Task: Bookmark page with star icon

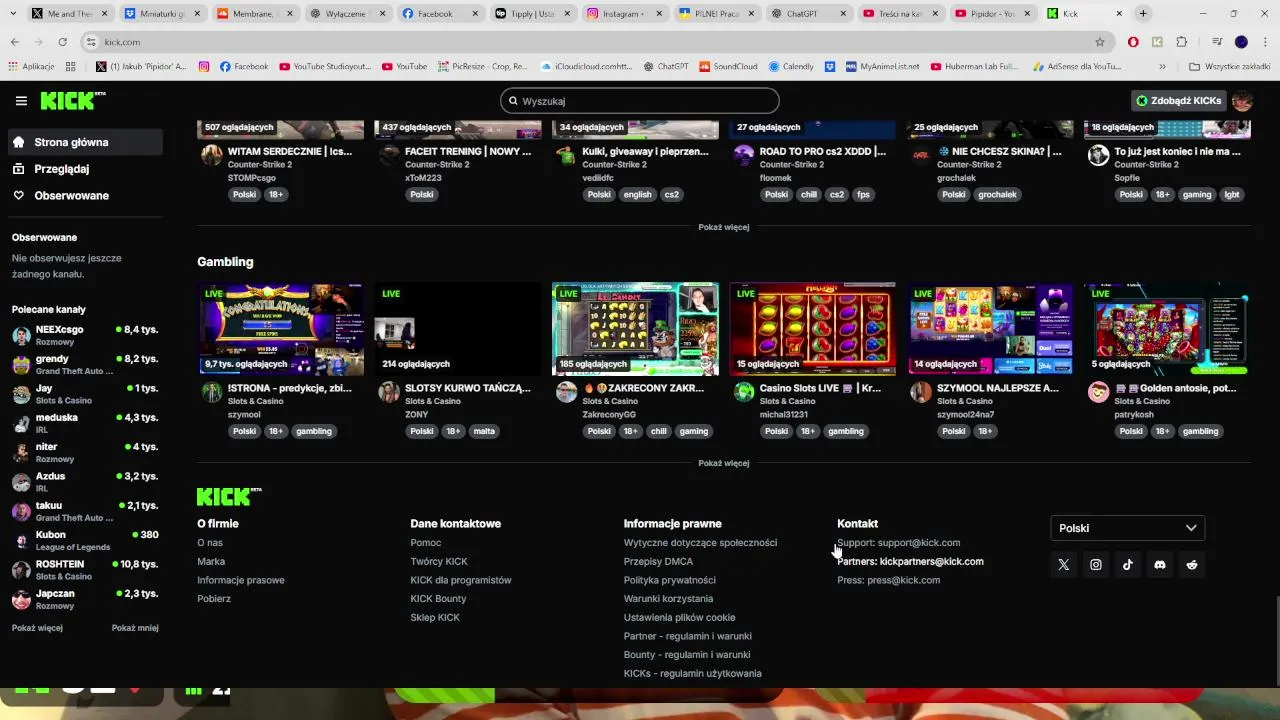Action: (1100, 42)
